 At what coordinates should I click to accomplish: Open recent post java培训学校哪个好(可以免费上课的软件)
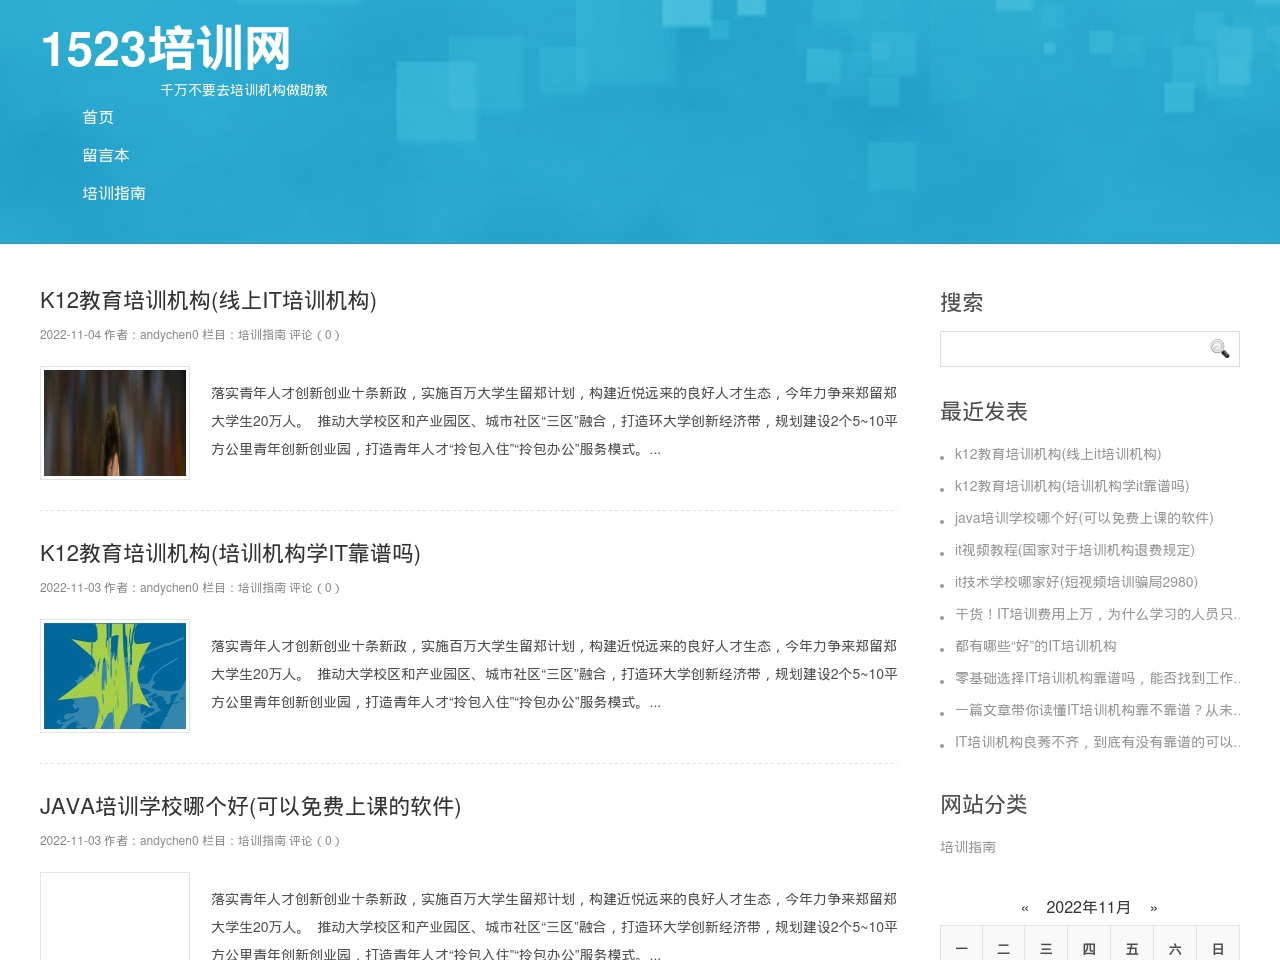(1084, 518)
